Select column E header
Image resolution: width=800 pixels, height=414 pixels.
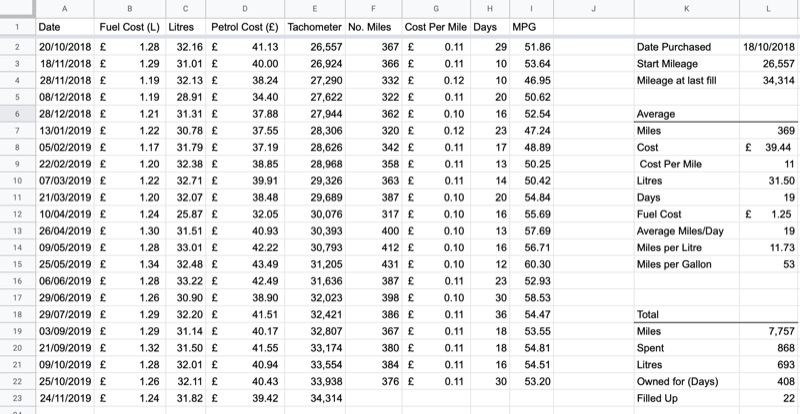click(315, 9)
